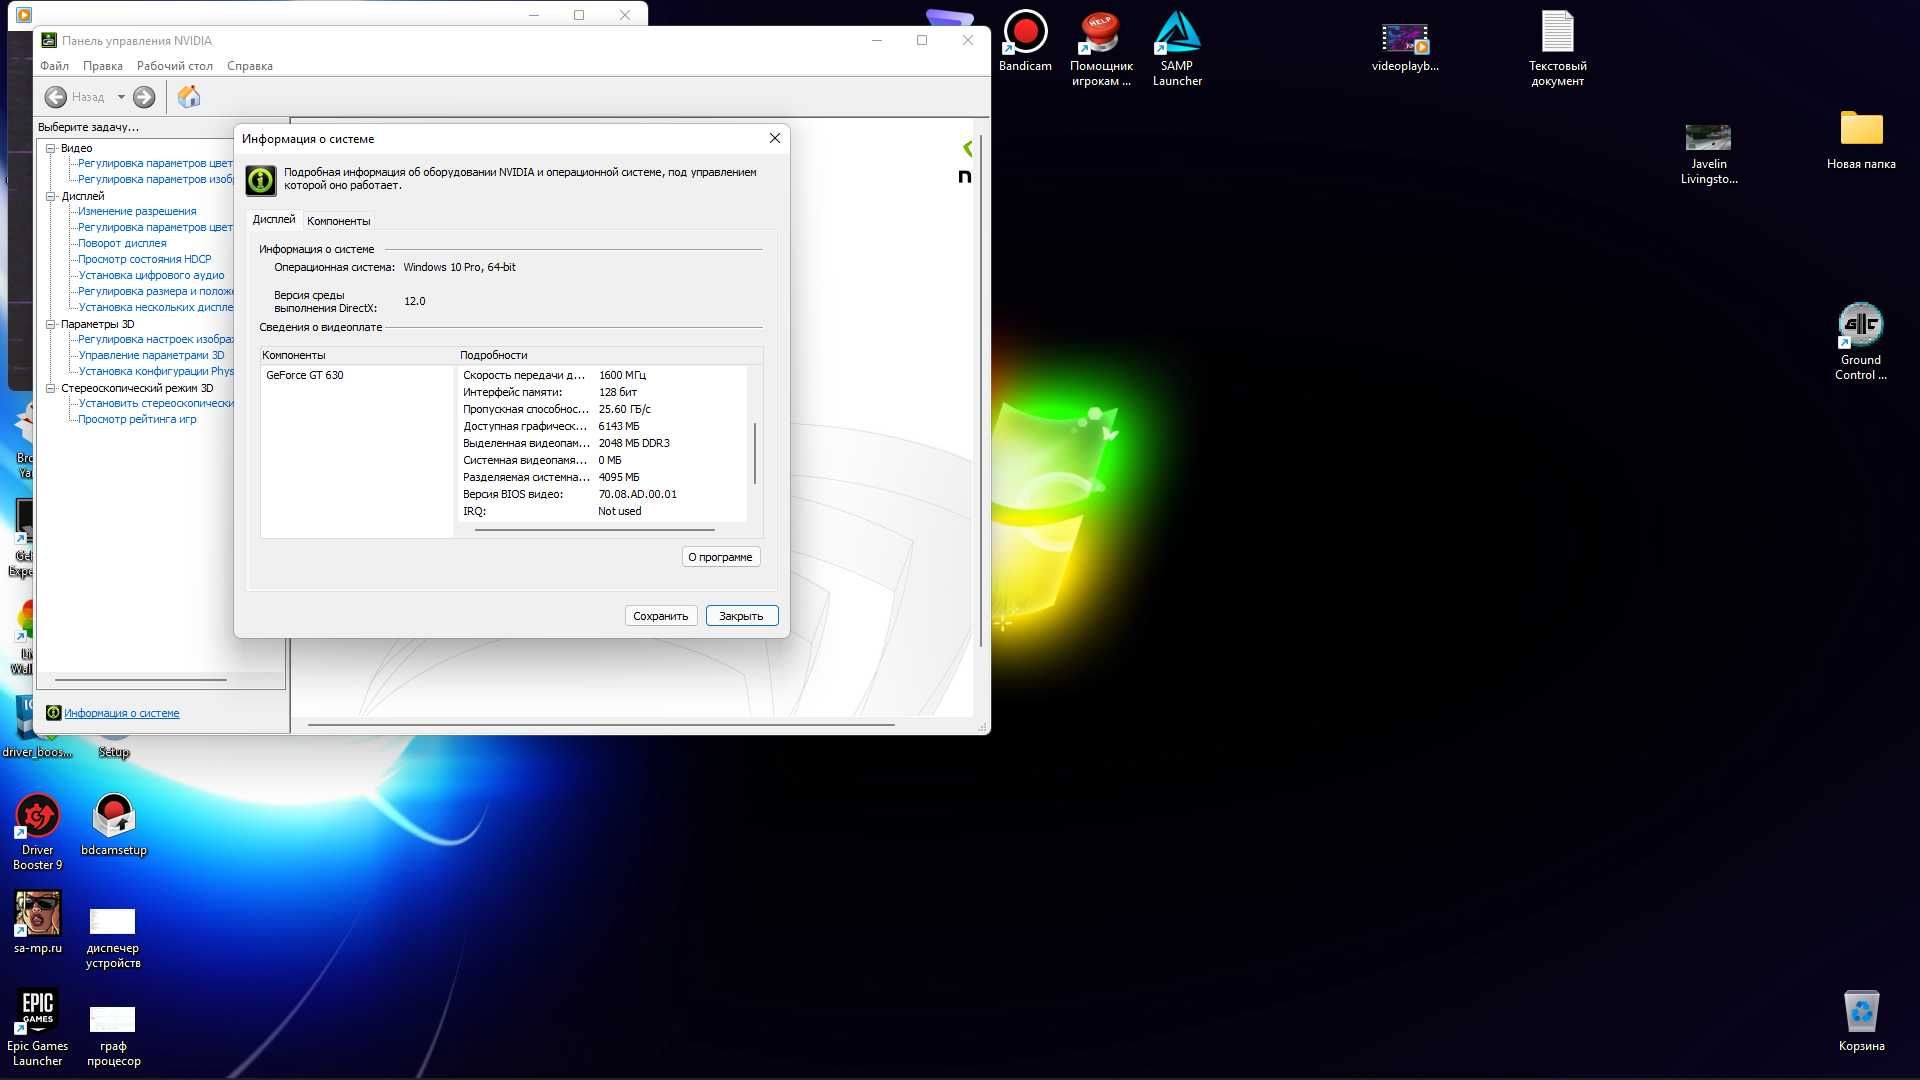The width and height of the screenshot is (1920, 1080).
Task: Click the details list horizontal scrollbar
Action: (x=594, y=530)
